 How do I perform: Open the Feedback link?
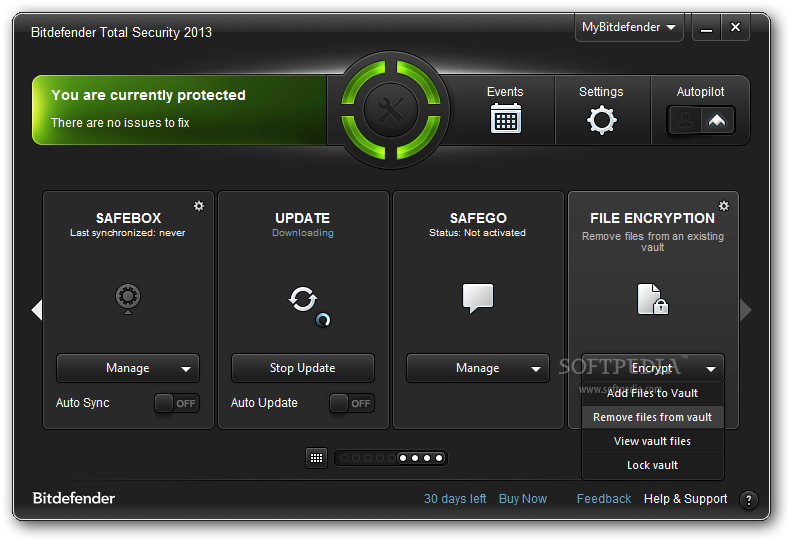[604, 499]
